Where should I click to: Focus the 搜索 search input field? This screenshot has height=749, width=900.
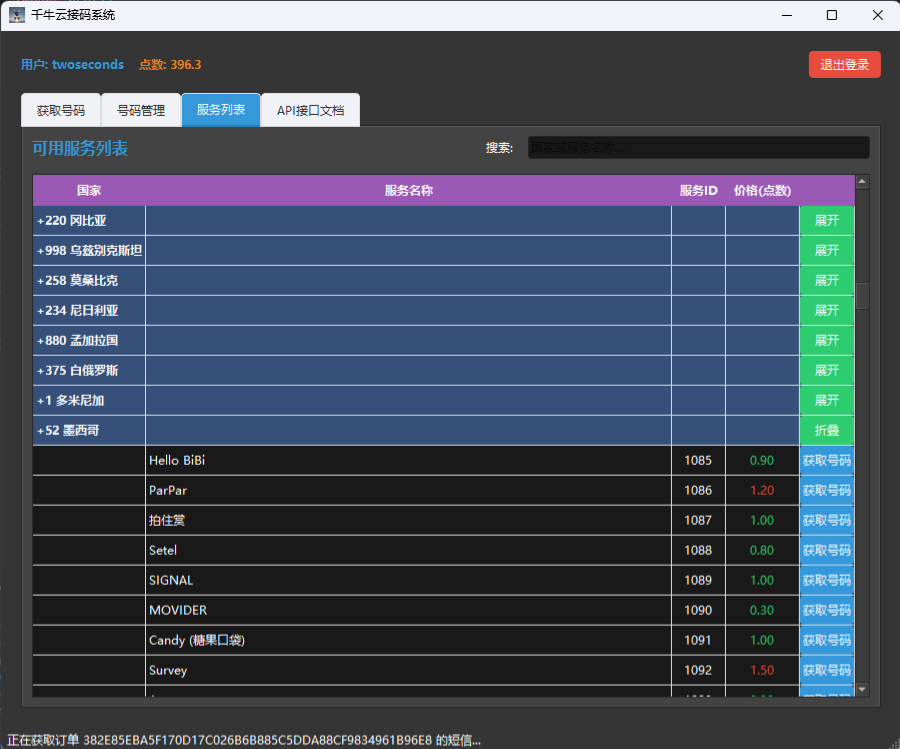[x=698, y=148]
